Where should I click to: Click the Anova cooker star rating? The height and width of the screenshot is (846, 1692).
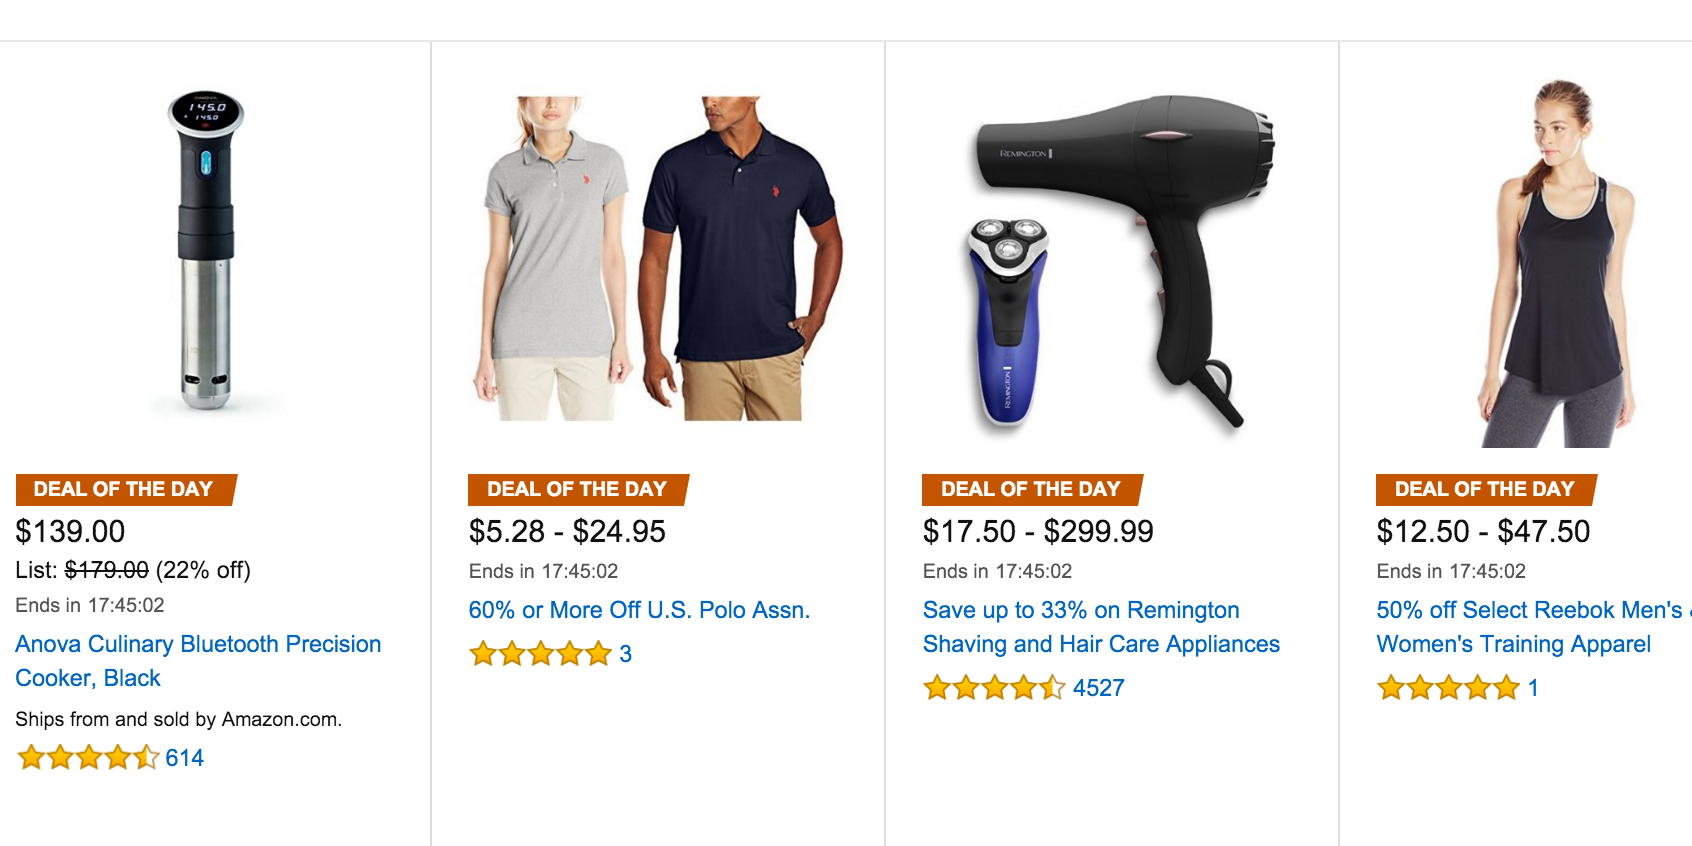(88, 757)
